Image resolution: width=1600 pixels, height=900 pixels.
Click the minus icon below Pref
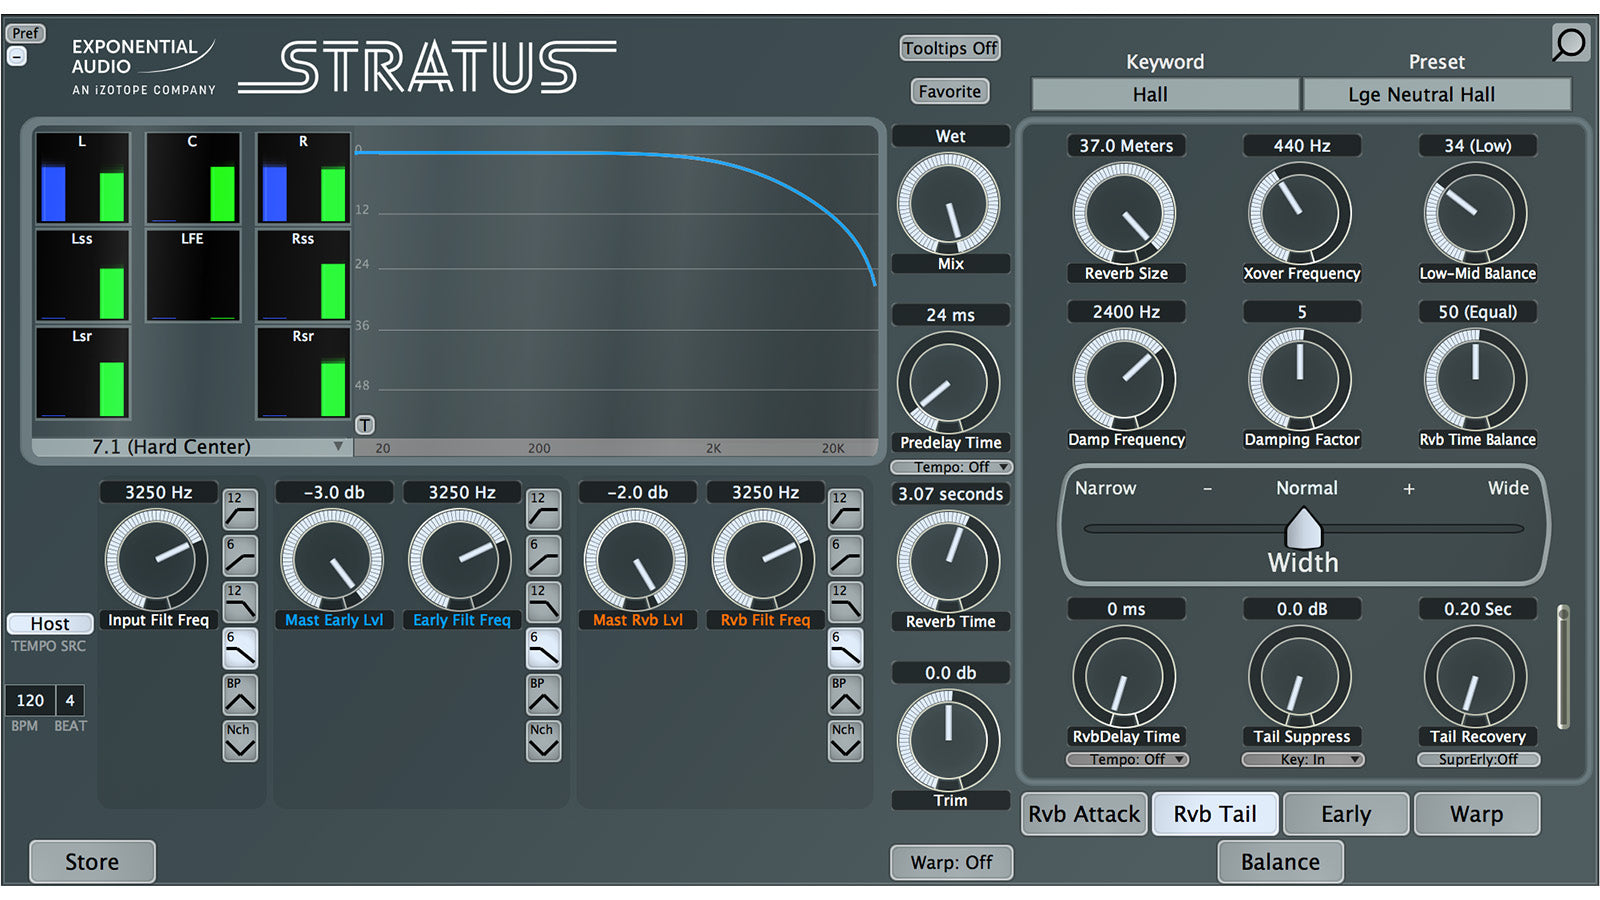click(17, 57)
